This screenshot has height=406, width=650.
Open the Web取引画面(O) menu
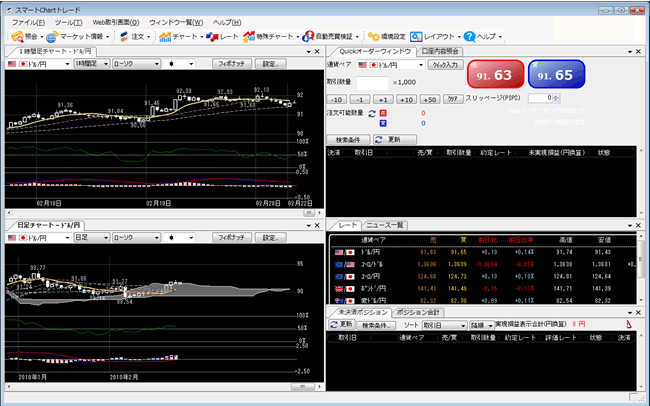coord(116,22)
